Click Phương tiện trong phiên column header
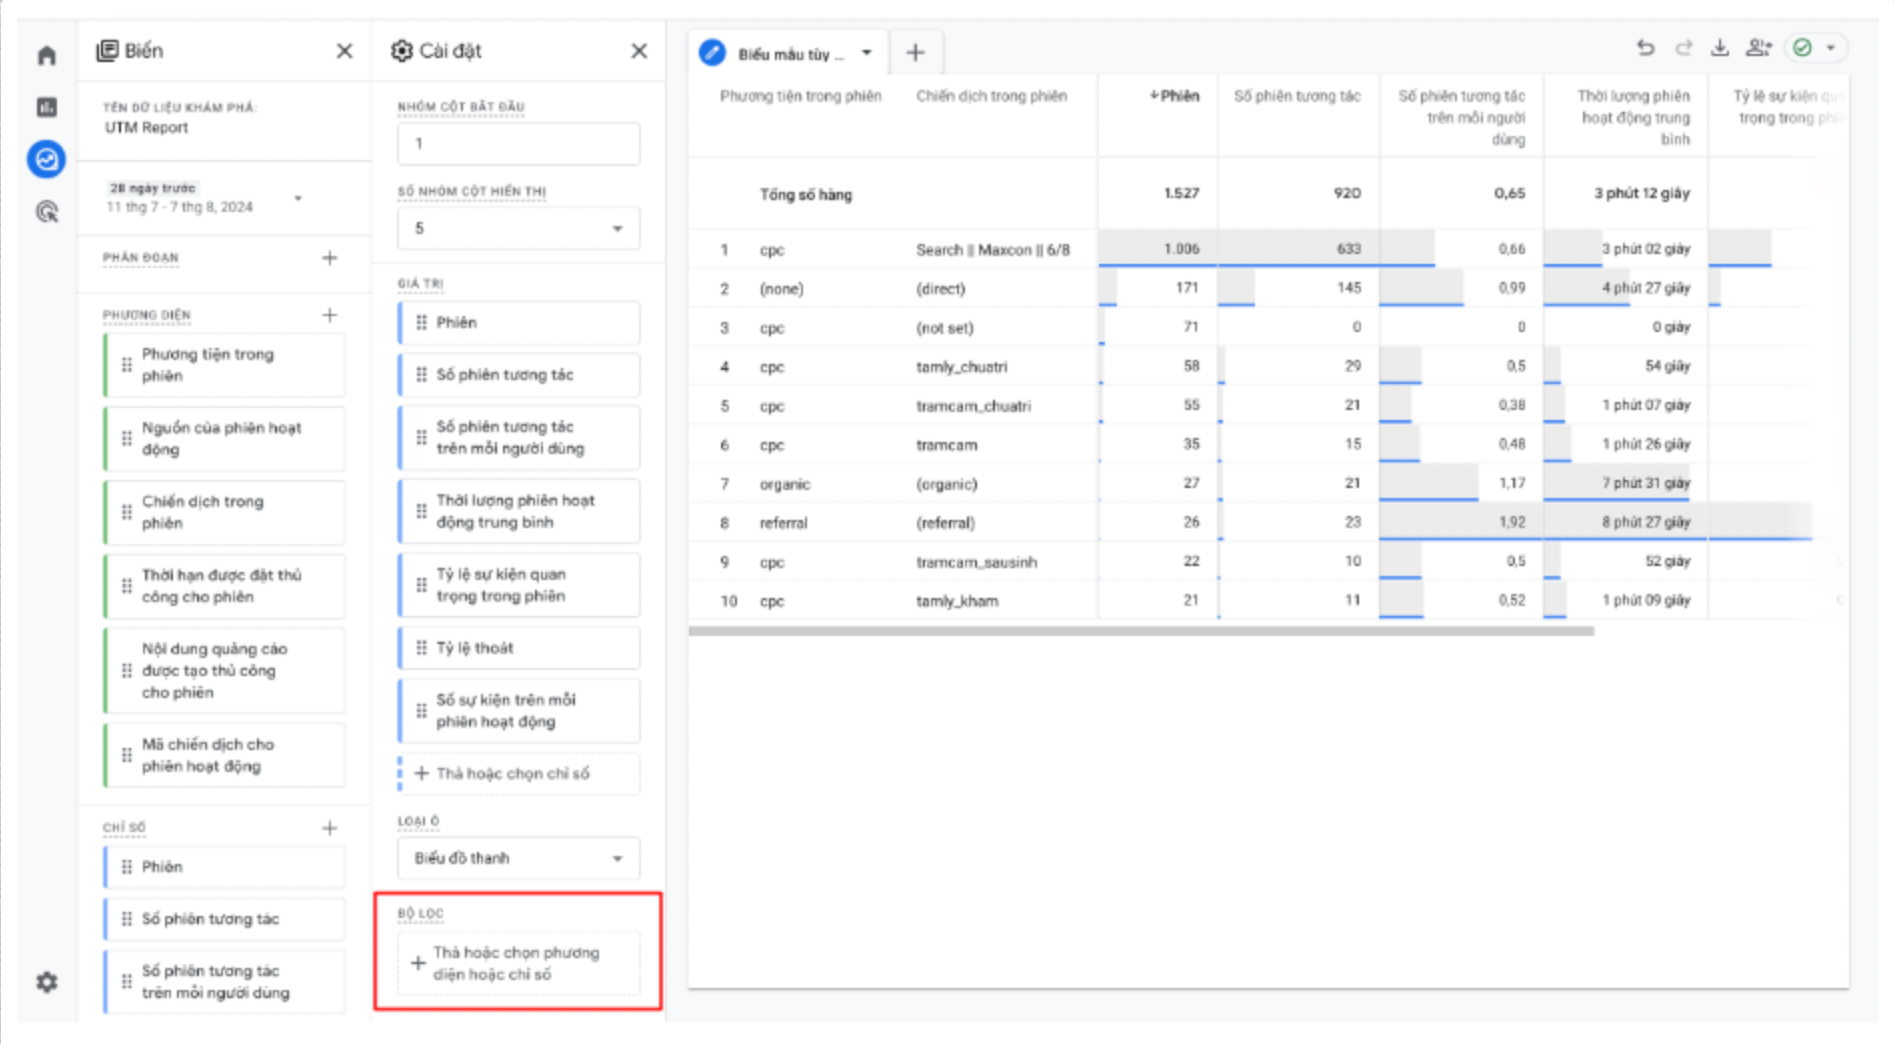 (x=801, y=96)
